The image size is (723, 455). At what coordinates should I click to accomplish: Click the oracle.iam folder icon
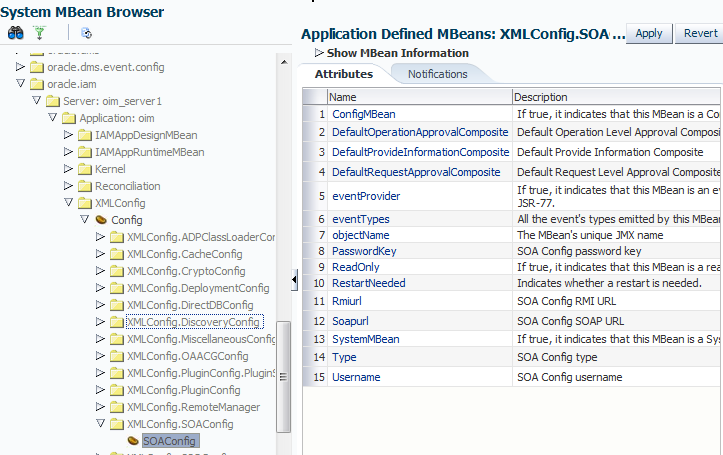tap(37, 84)
